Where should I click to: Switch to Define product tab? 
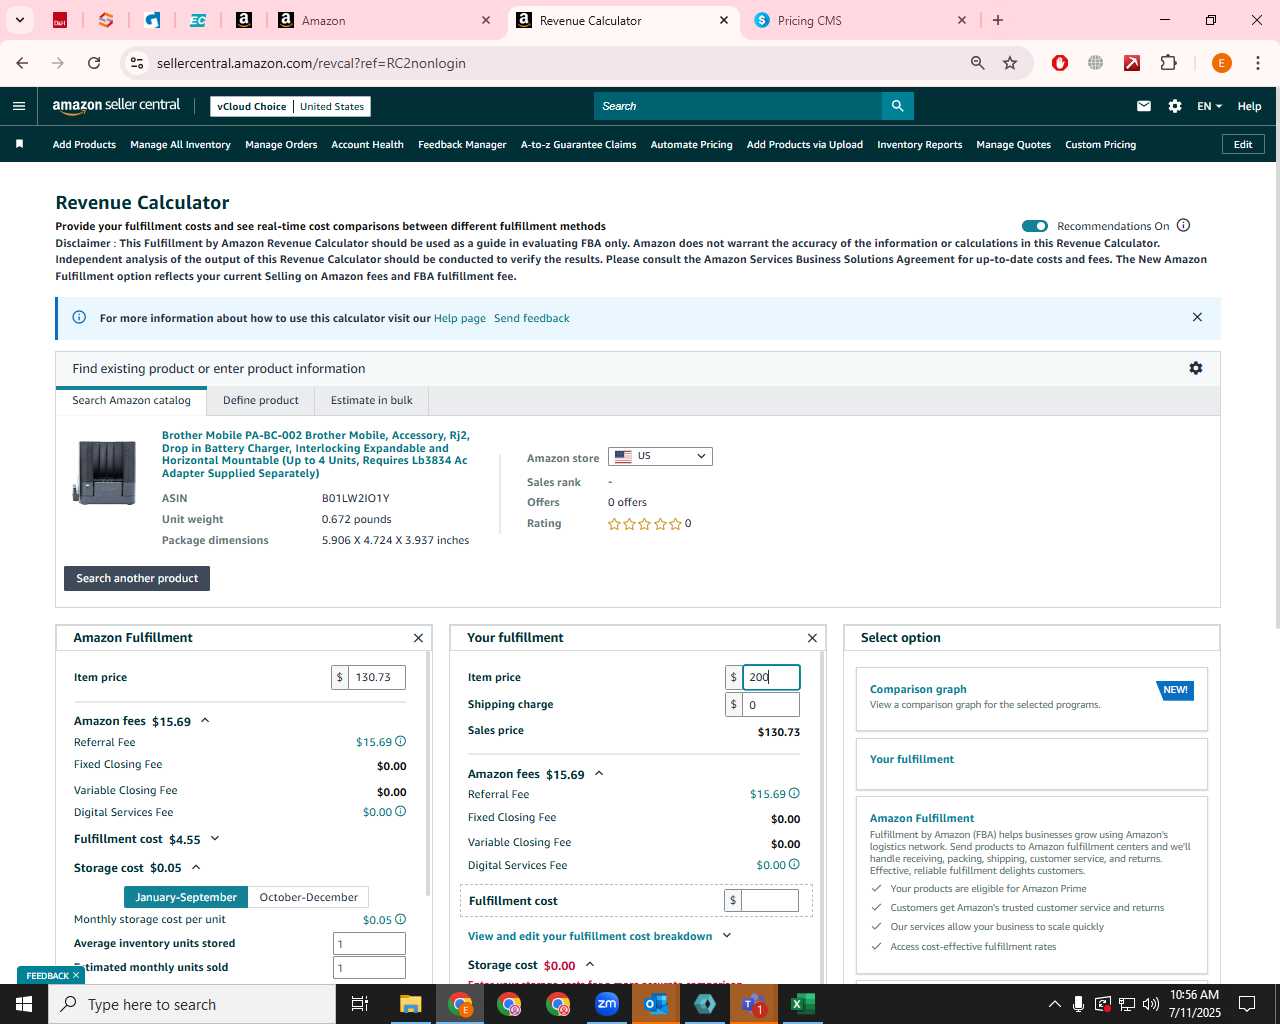pos(261,400)
